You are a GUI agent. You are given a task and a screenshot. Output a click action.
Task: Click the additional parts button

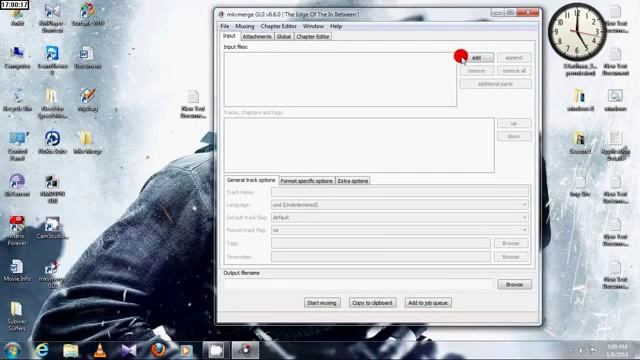pos(496,84)
